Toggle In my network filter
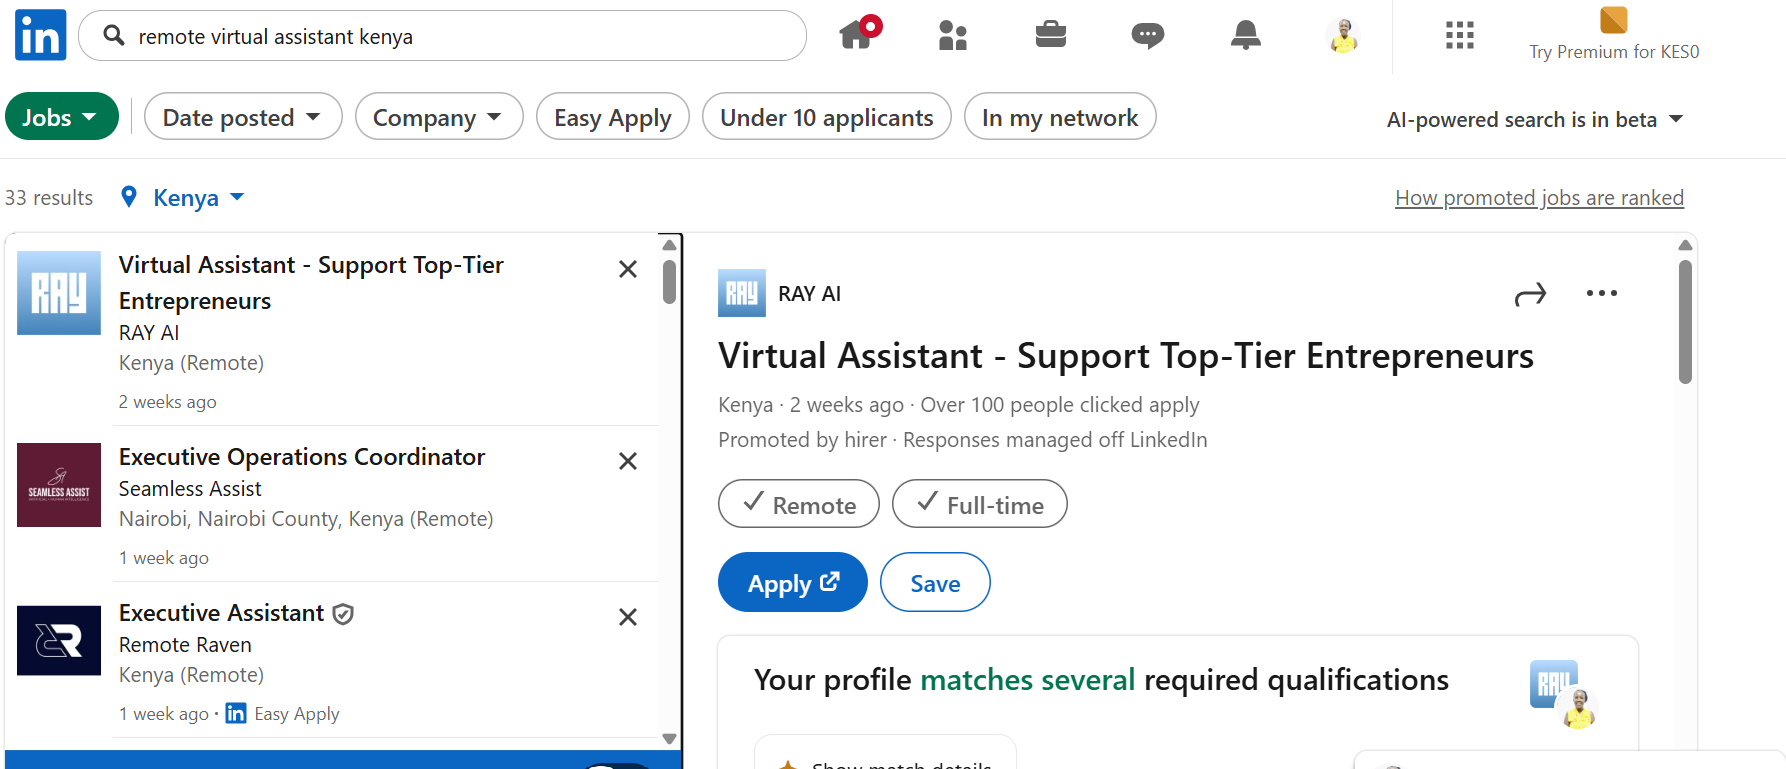This screenshot has height=769, width=1786. [x=1059, y=117]
